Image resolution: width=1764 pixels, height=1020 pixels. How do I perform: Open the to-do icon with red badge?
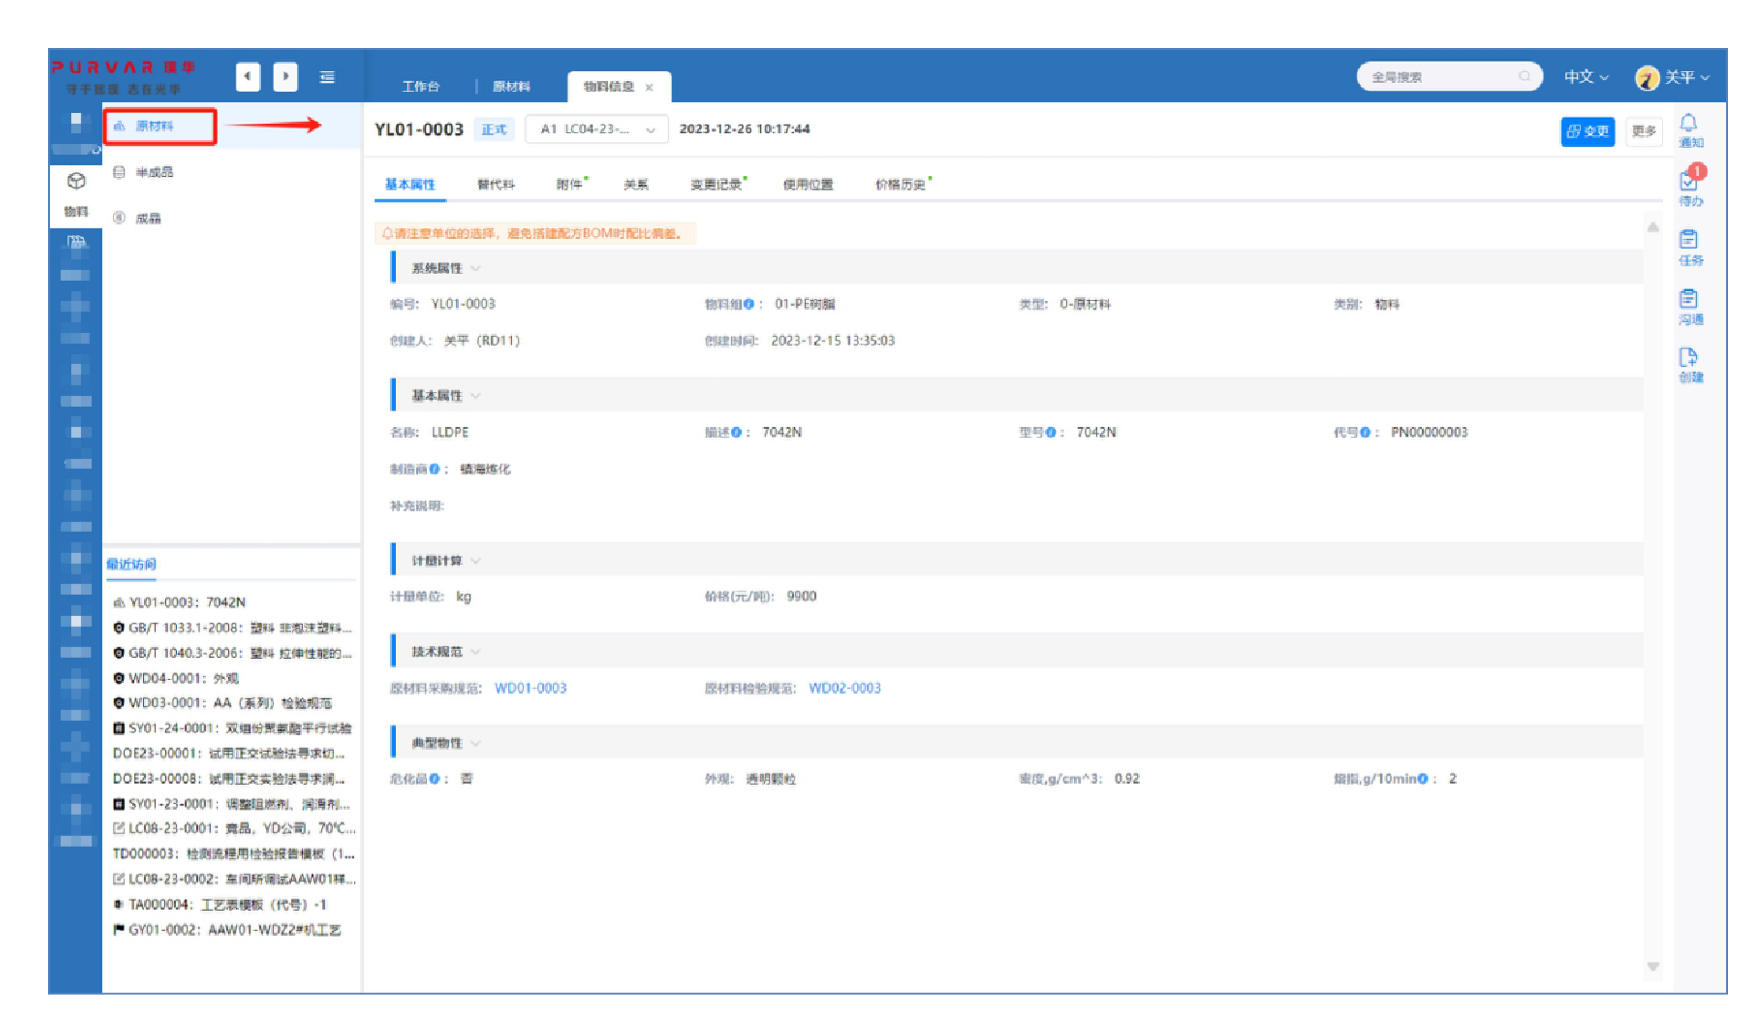(1690, 182)
